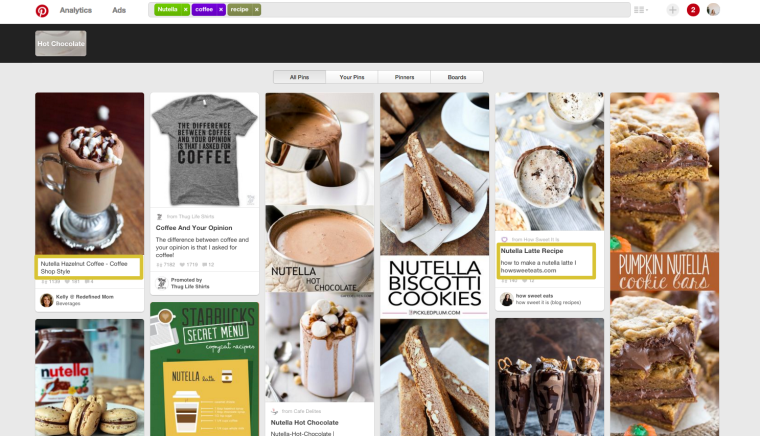Open the Nutella jar and macarons image

point(90,377)
